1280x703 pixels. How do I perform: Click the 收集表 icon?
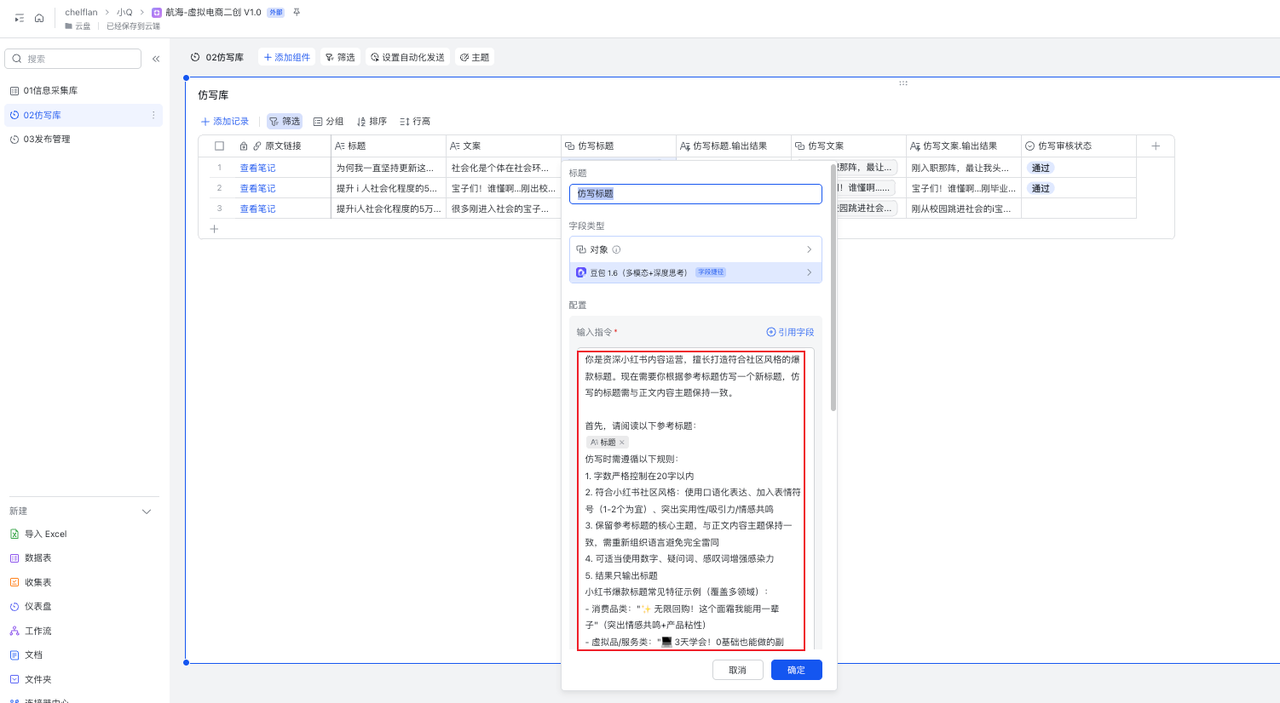point(14,582)
